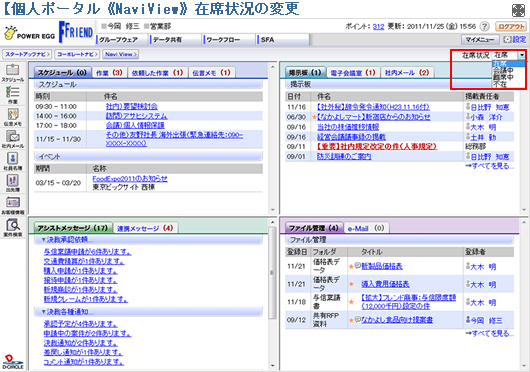
Task: Open the 訪問)アサヒシステム schedule link
Action: pos(137,116)
